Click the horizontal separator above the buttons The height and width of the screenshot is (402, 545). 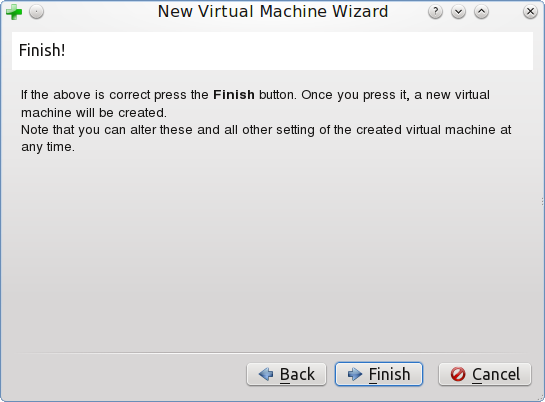(x=272, y=353)
